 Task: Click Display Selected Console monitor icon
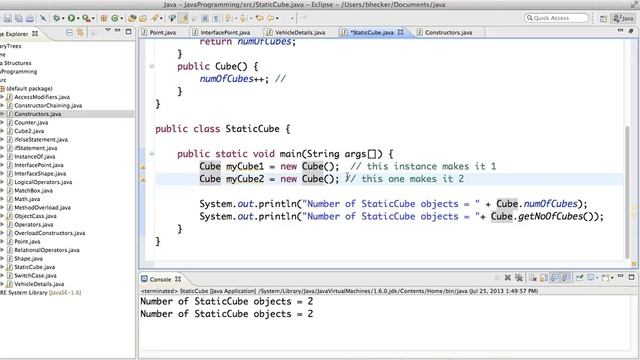(591, 278)
